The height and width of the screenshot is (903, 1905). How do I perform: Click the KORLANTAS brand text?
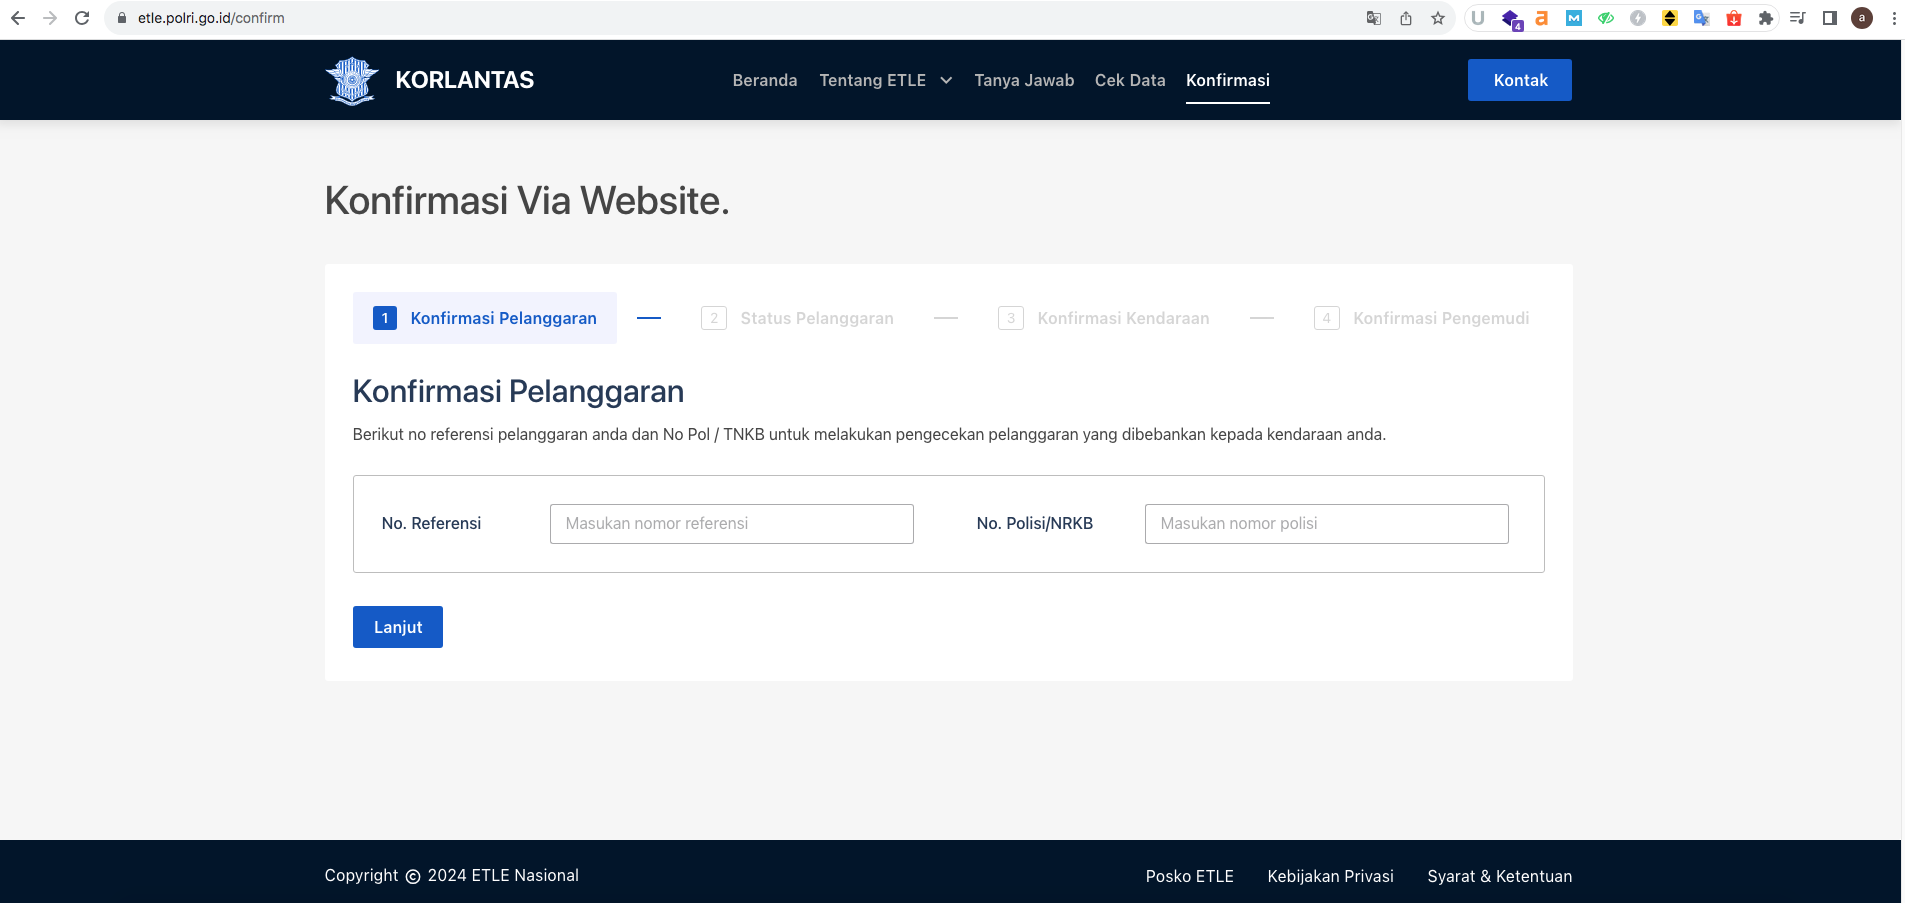click(465, 80)
